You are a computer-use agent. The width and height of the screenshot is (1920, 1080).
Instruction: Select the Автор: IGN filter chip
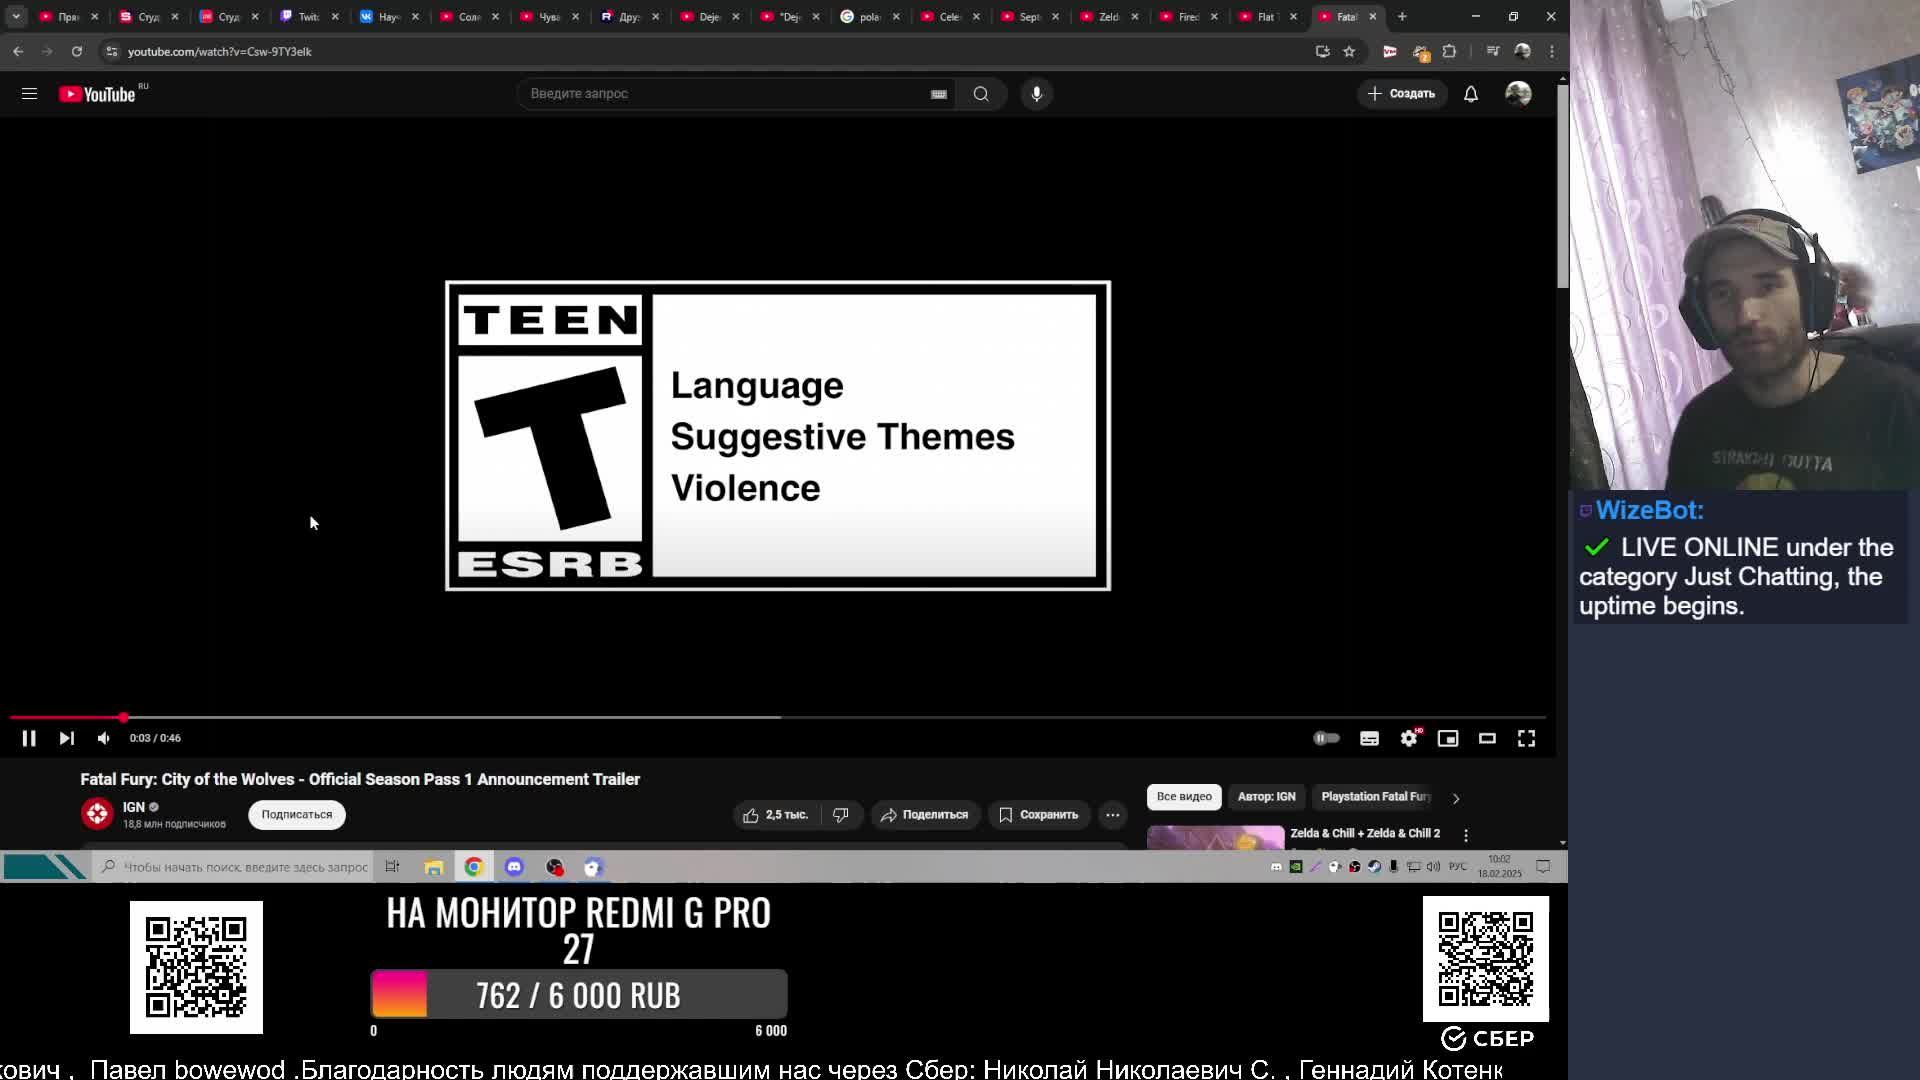pyautogui.click(x=1266, y=797)
